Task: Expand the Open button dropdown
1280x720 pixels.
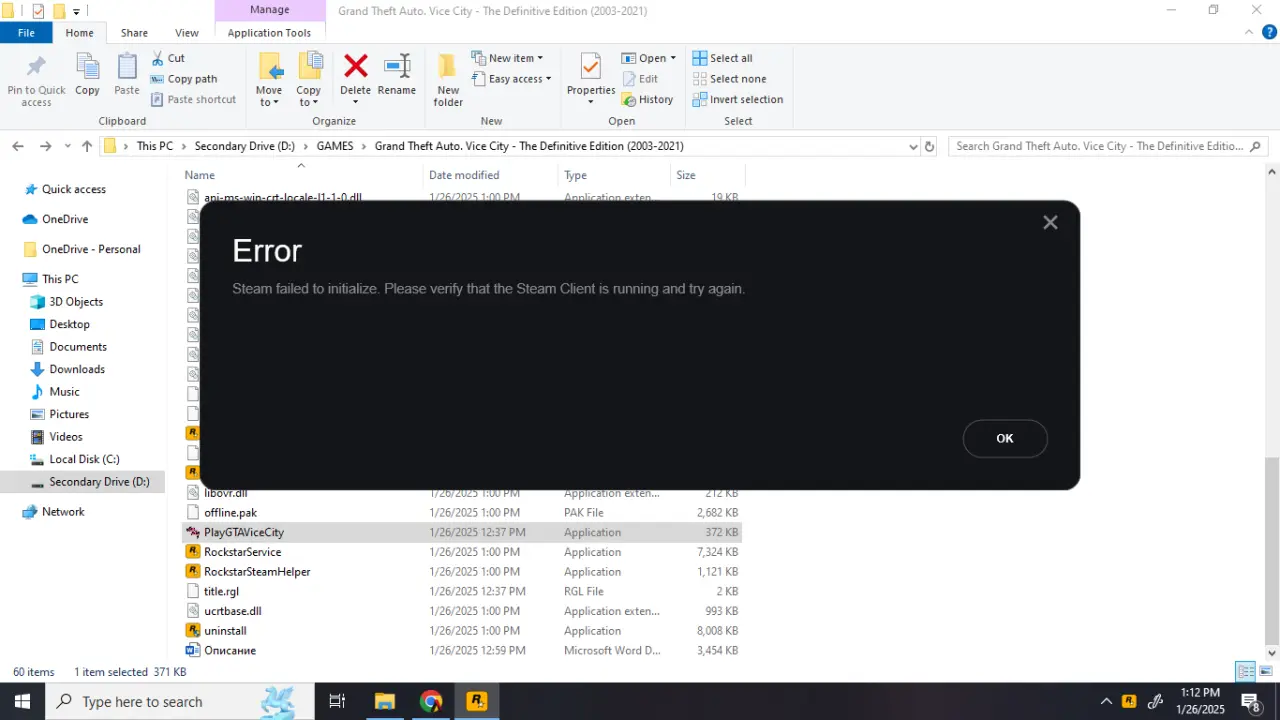Action: 672,58
